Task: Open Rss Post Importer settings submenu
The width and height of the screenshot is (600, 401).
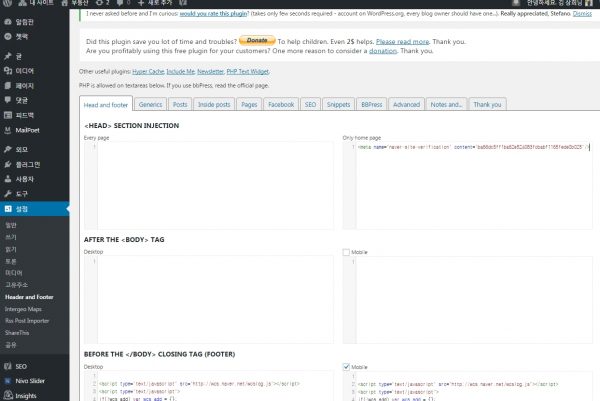Action: pos(27,321)
